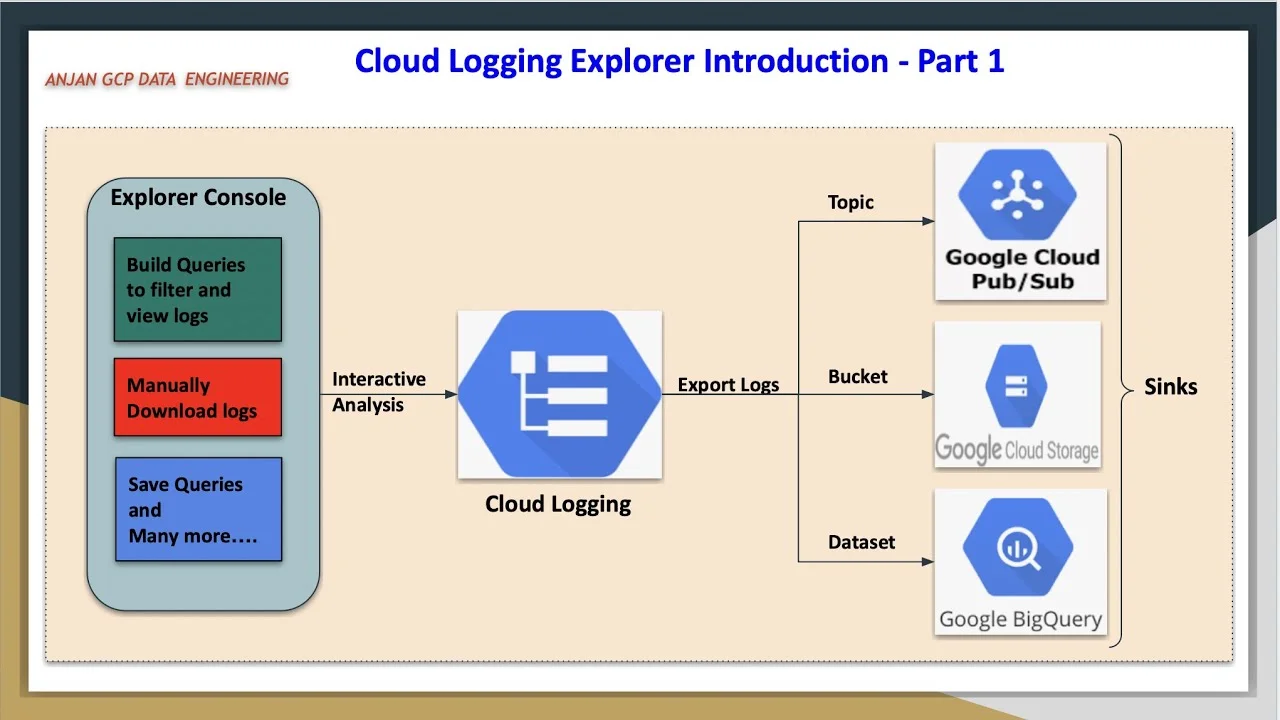Select the Topic label above Pub/Sub arrow
This screenshot has width=1280, height=720.
(851, 202)
